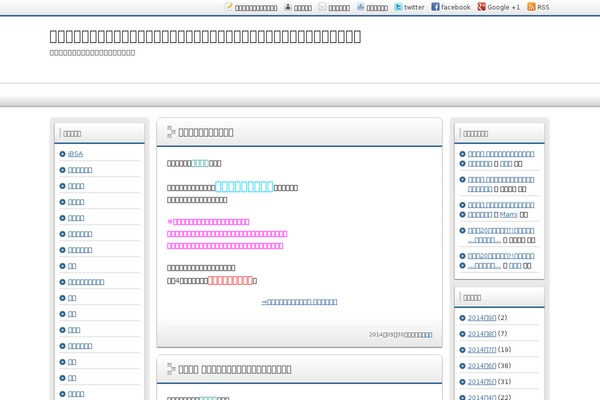Open the 2014 archive link with count (31)
The width and height of the screenshot is (600, 400).
[x=482, y=382]
